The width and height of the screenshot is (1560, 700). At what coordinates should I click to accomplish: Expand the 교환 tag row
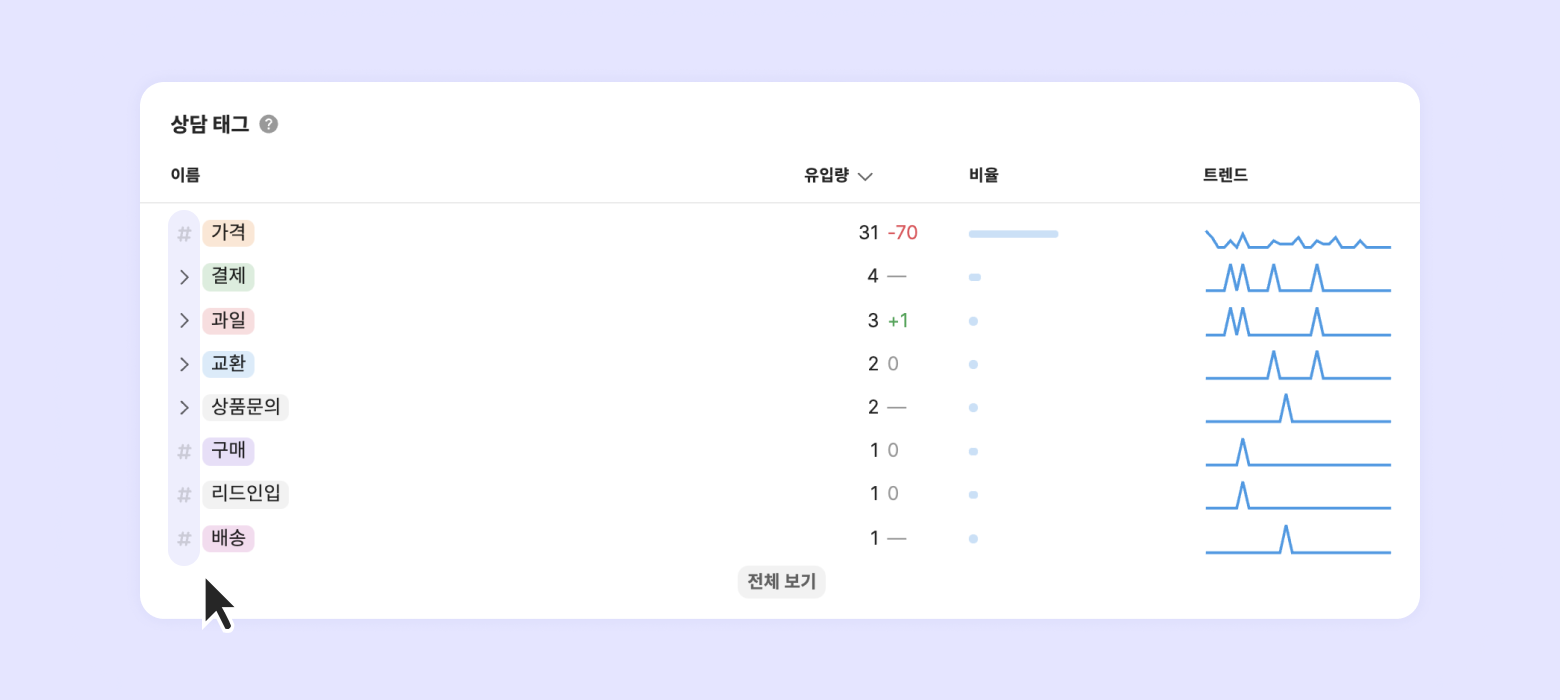click(184, 364)
